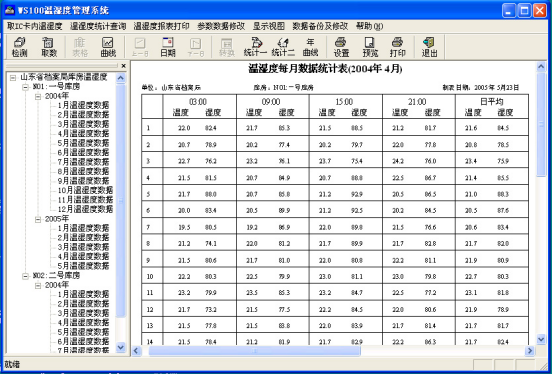Click the 打印 printer icon
The height and width of the screenshot is (374, 552).
pos(397,47)
